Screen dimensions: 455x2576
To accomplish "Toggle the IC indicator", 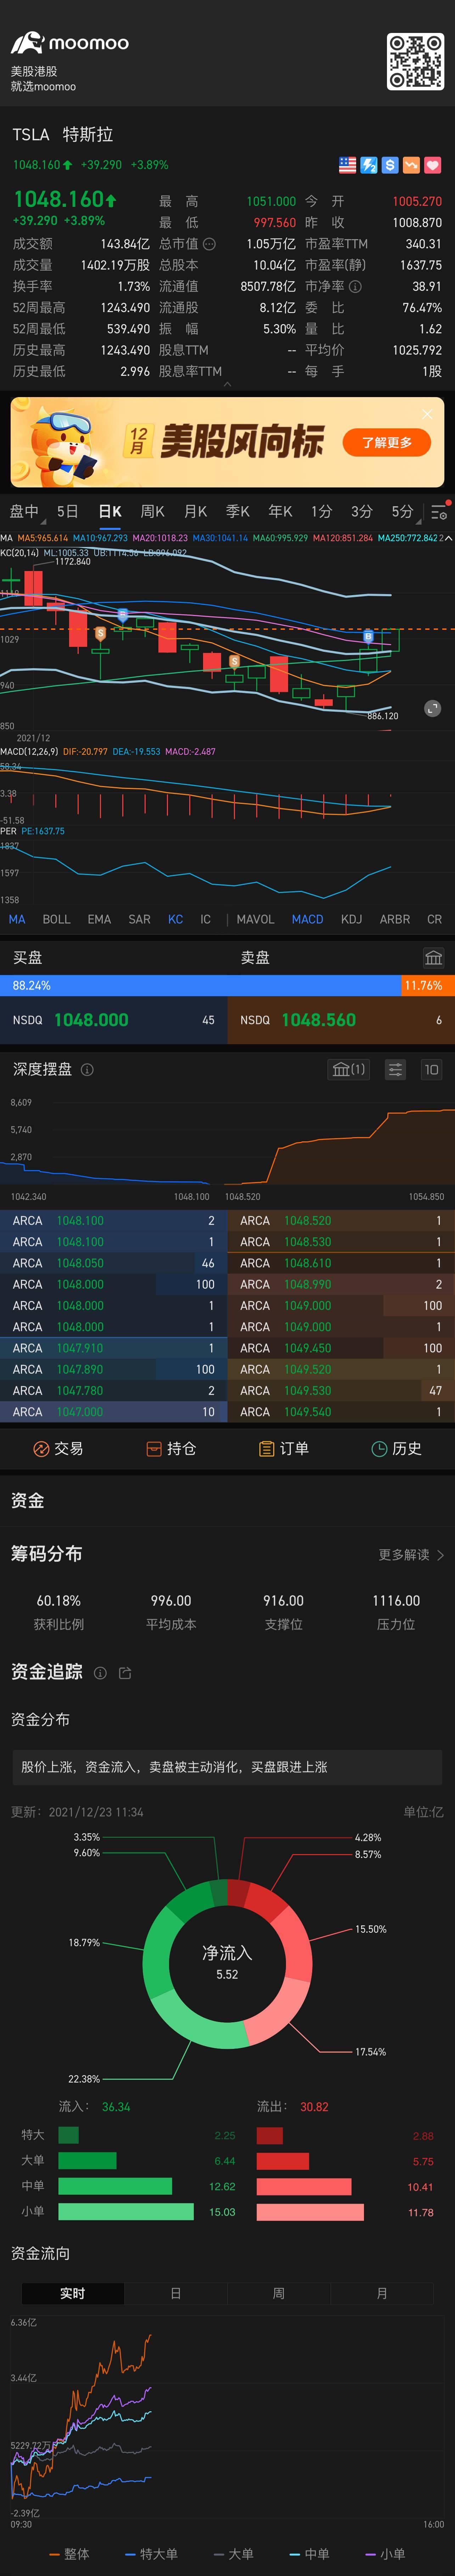I will click(205, 919).
